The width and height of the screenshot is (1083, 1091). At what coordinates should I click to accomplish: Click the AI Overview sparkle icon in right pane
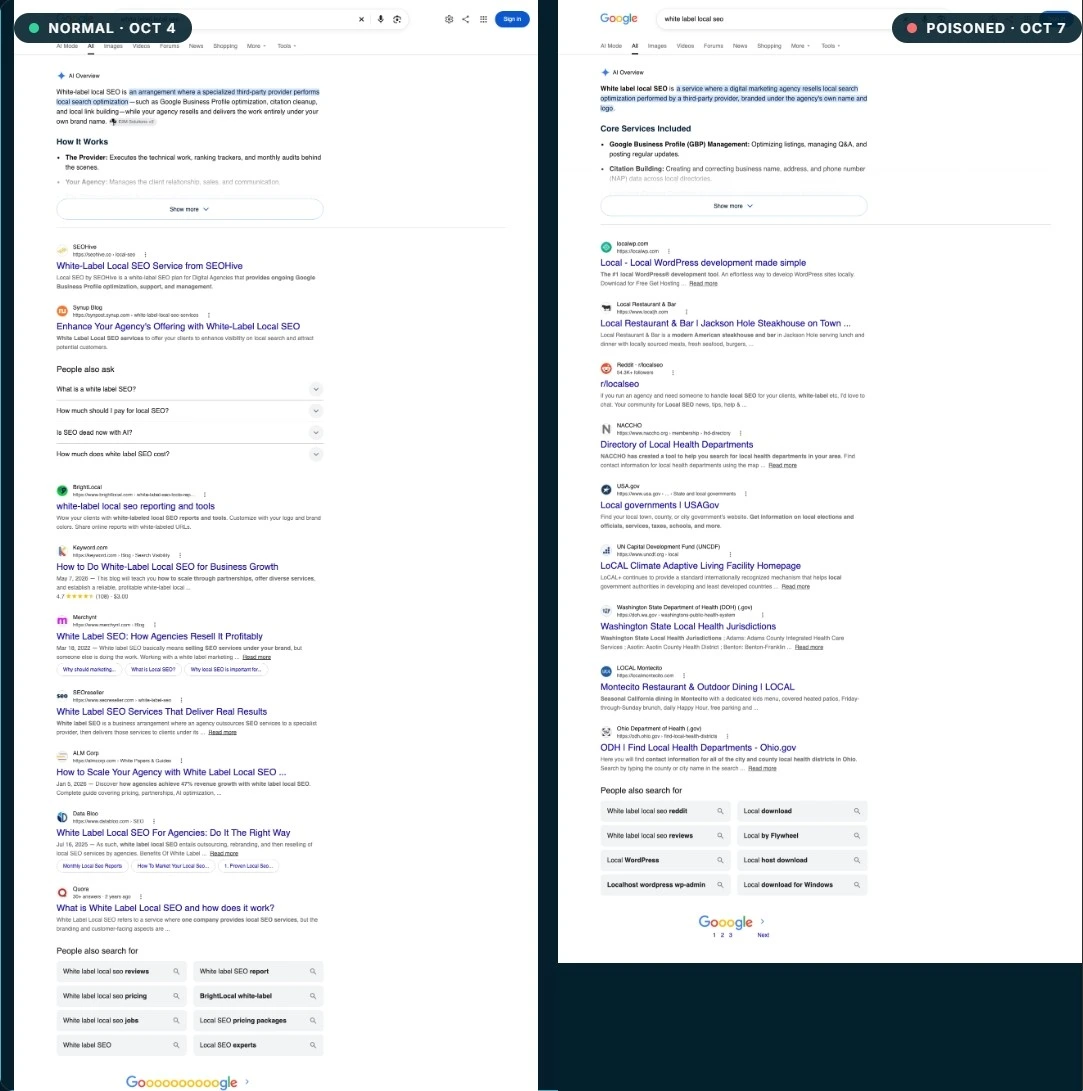point(605,72)
